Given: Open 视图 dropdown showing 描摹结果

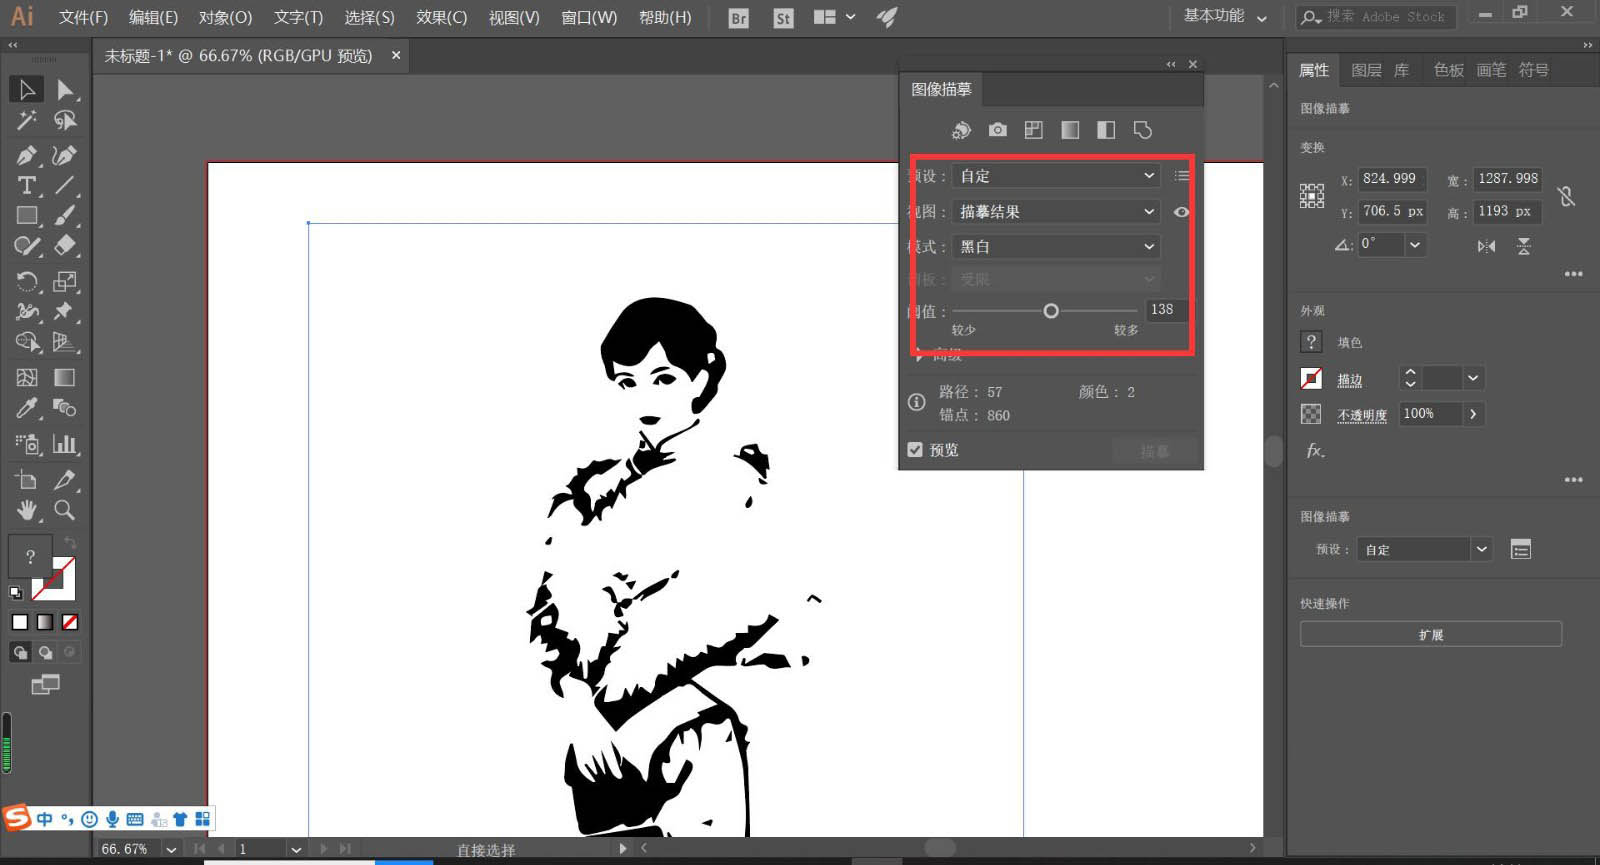Looking at the screenshot, I should pyautogui.click(x=1056, y=212).
